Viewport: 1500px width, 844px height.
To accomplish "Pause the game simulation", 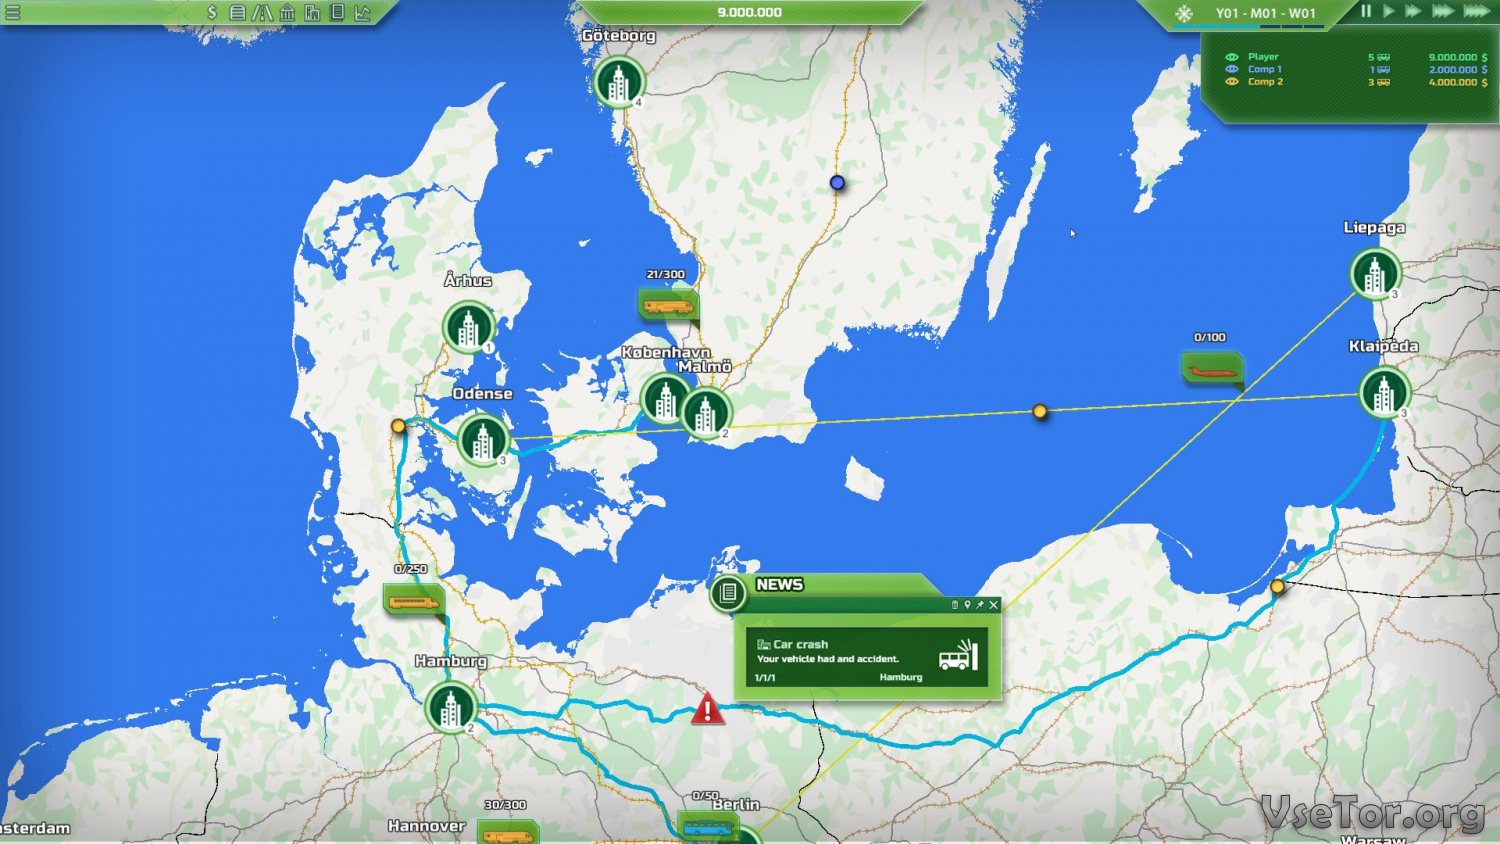I will (x=1366, y=12).
